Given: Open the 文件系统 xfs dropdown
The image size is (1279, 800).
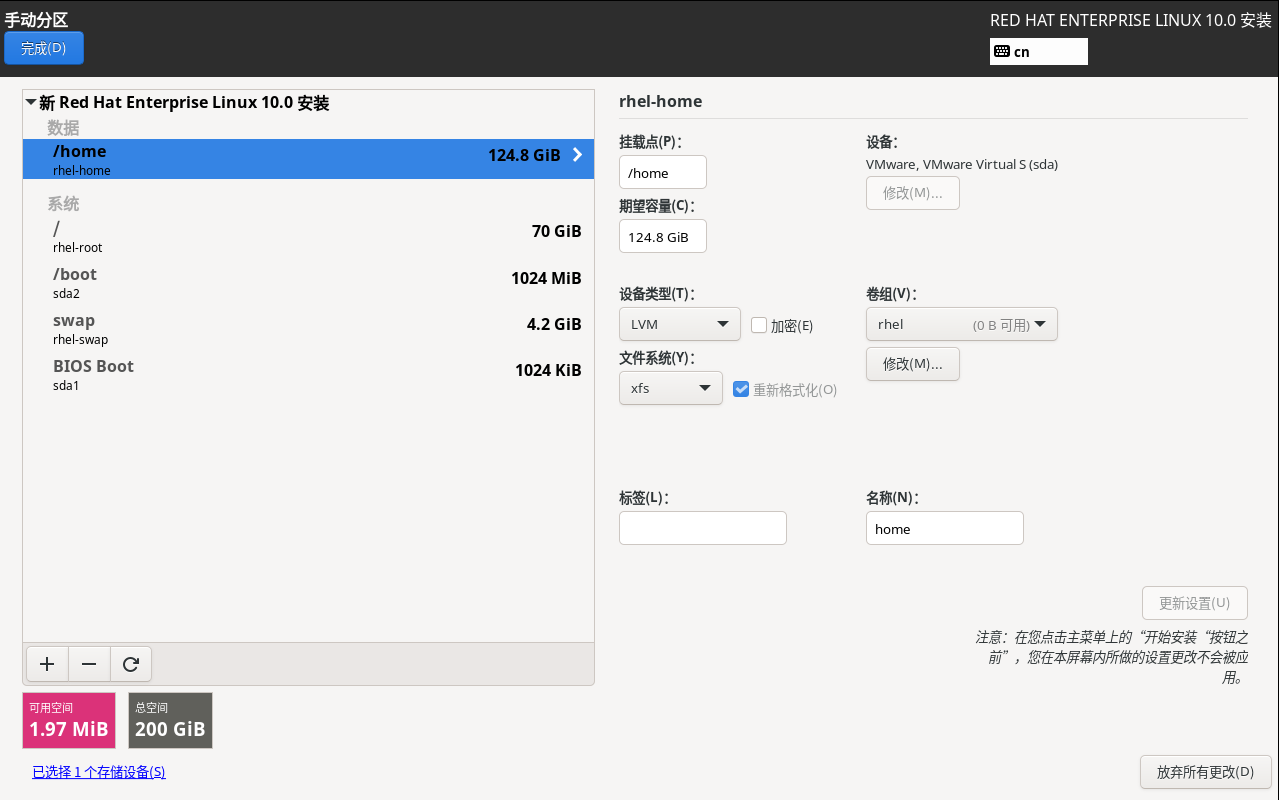Looking at the screenshot, I should point(671,388).
